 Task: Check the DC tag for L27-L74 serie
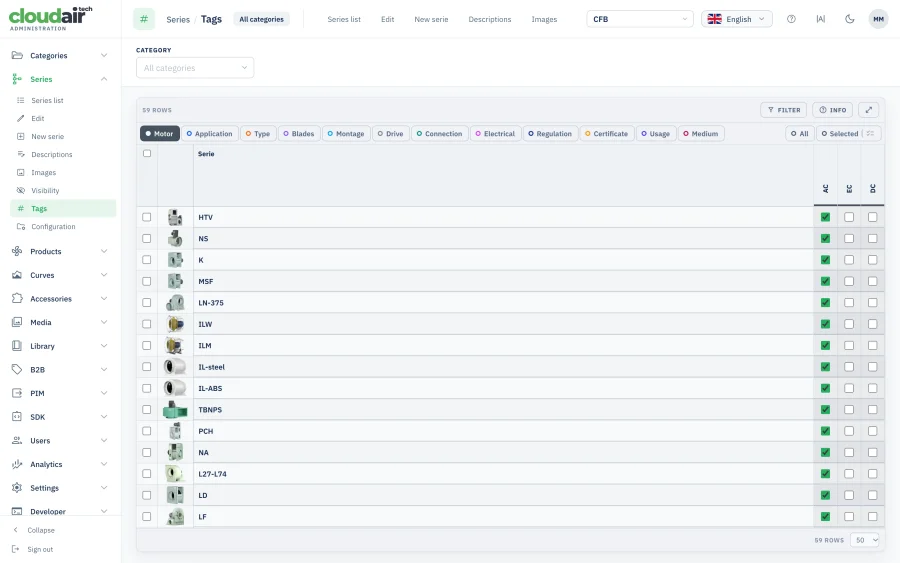click(x=872, y=473)
